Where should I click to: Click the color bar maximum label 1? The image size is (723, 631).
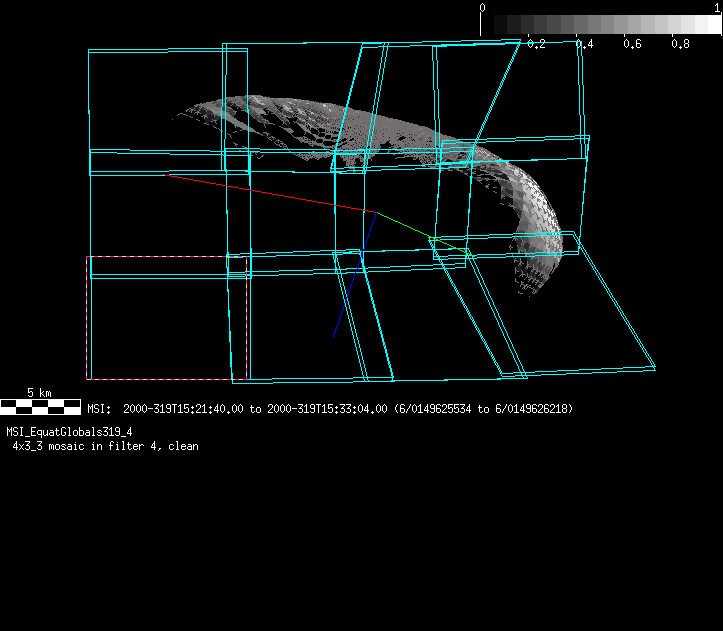717,7
